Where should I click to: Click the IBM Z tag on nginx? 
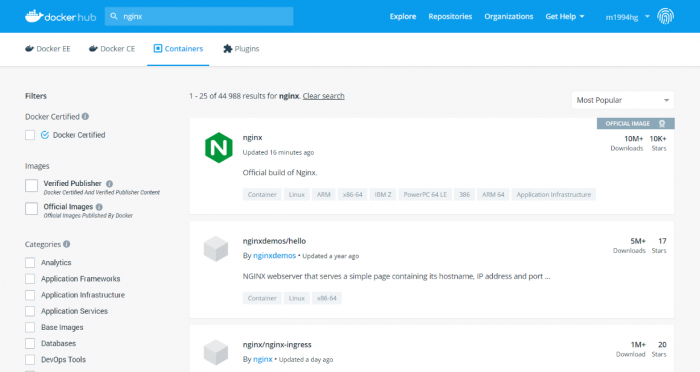tap(383, 195)
